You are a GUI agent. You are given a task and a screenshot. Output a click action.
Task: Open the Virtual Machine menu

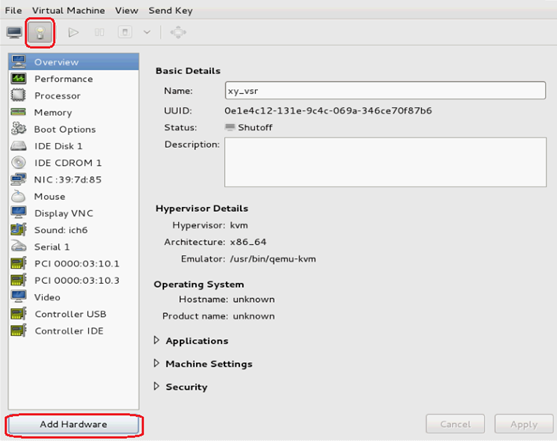click(69, 11)
